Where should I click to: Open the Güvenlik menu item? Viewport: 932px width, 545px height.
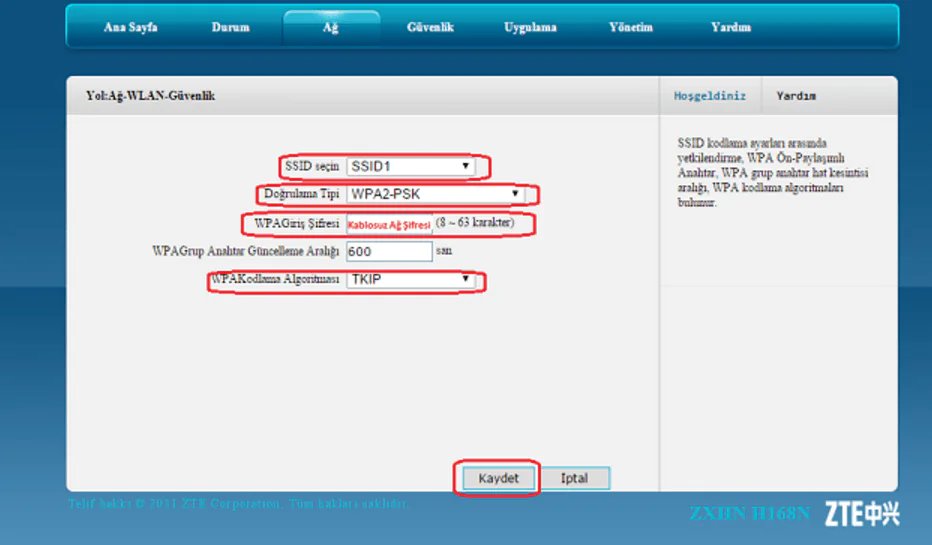pyautogui.click(x=430, y=27)
